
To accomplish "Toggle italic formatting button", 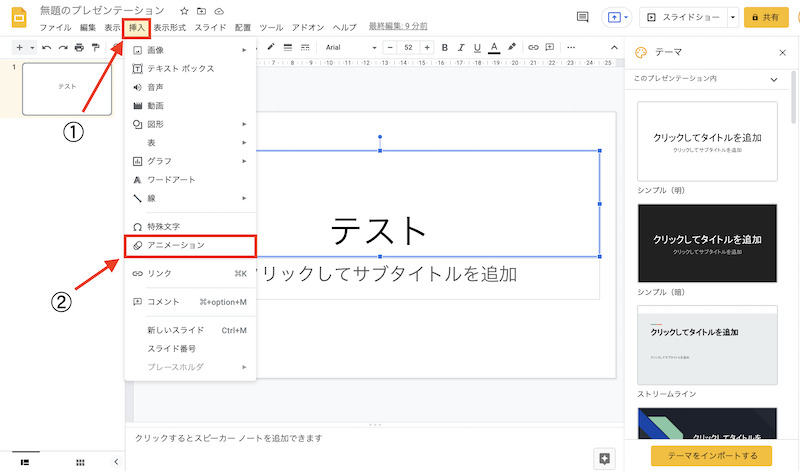I will pyautogui.click(x=461, y=47).
